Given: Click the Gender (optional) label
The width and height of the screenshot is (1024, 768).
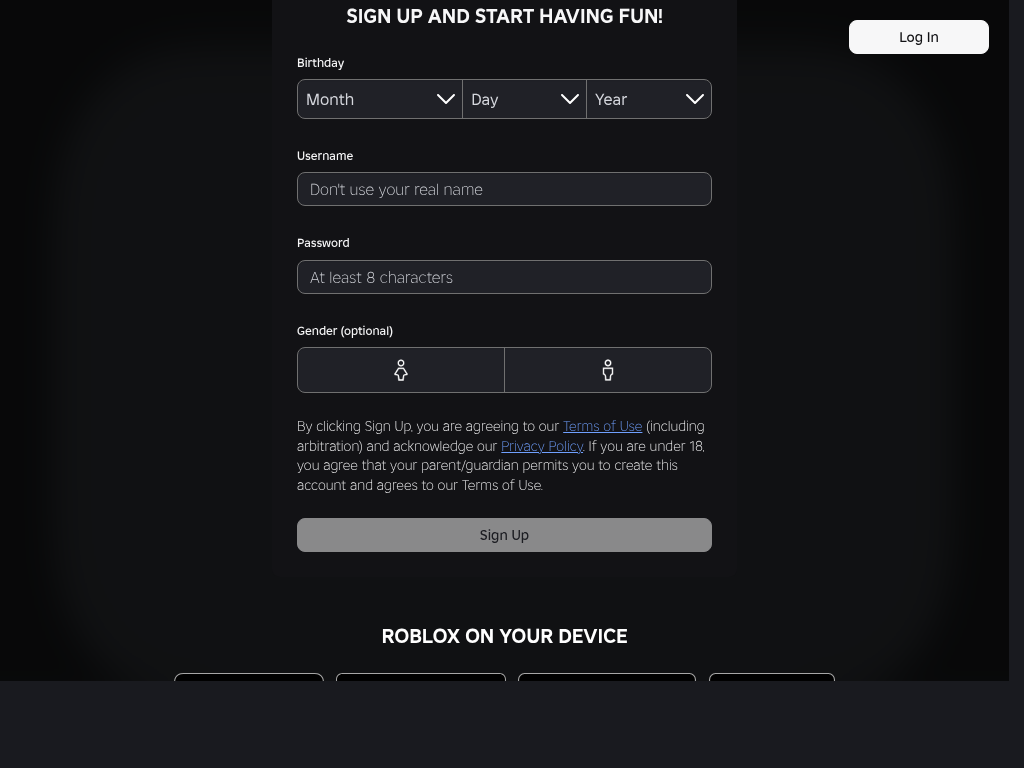Looking at the screenshot, I should coord(345,331).
